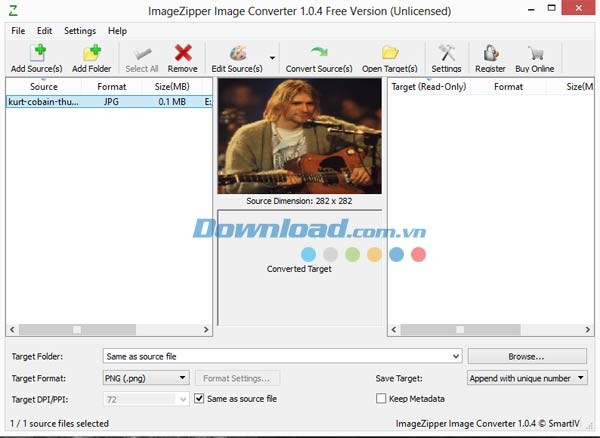The width and height of the screenshot is (600, 438).
Task: Click target list scrollbar left arrow
Action: click(x=394, y=329)
